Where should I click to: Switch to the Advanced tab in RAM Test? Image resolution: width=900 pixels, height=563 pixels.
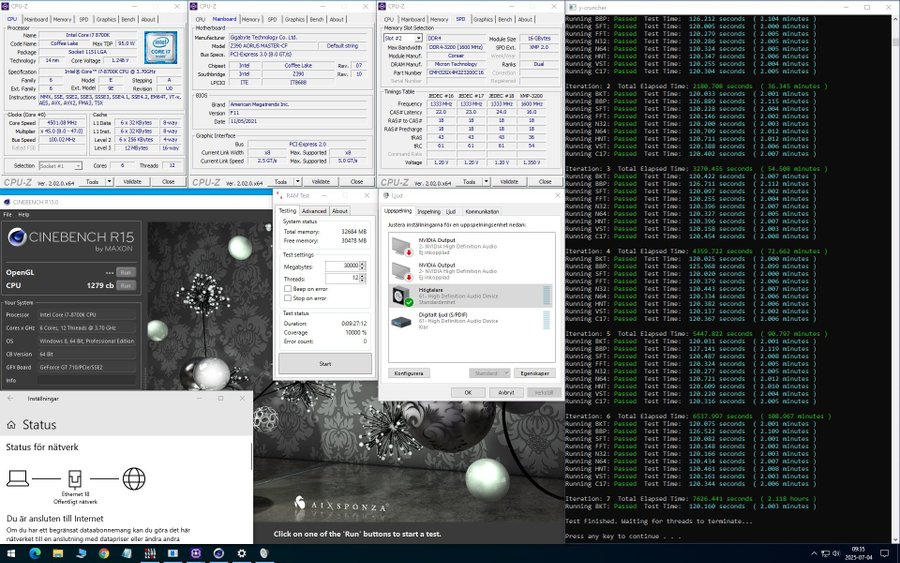(314, 211)
